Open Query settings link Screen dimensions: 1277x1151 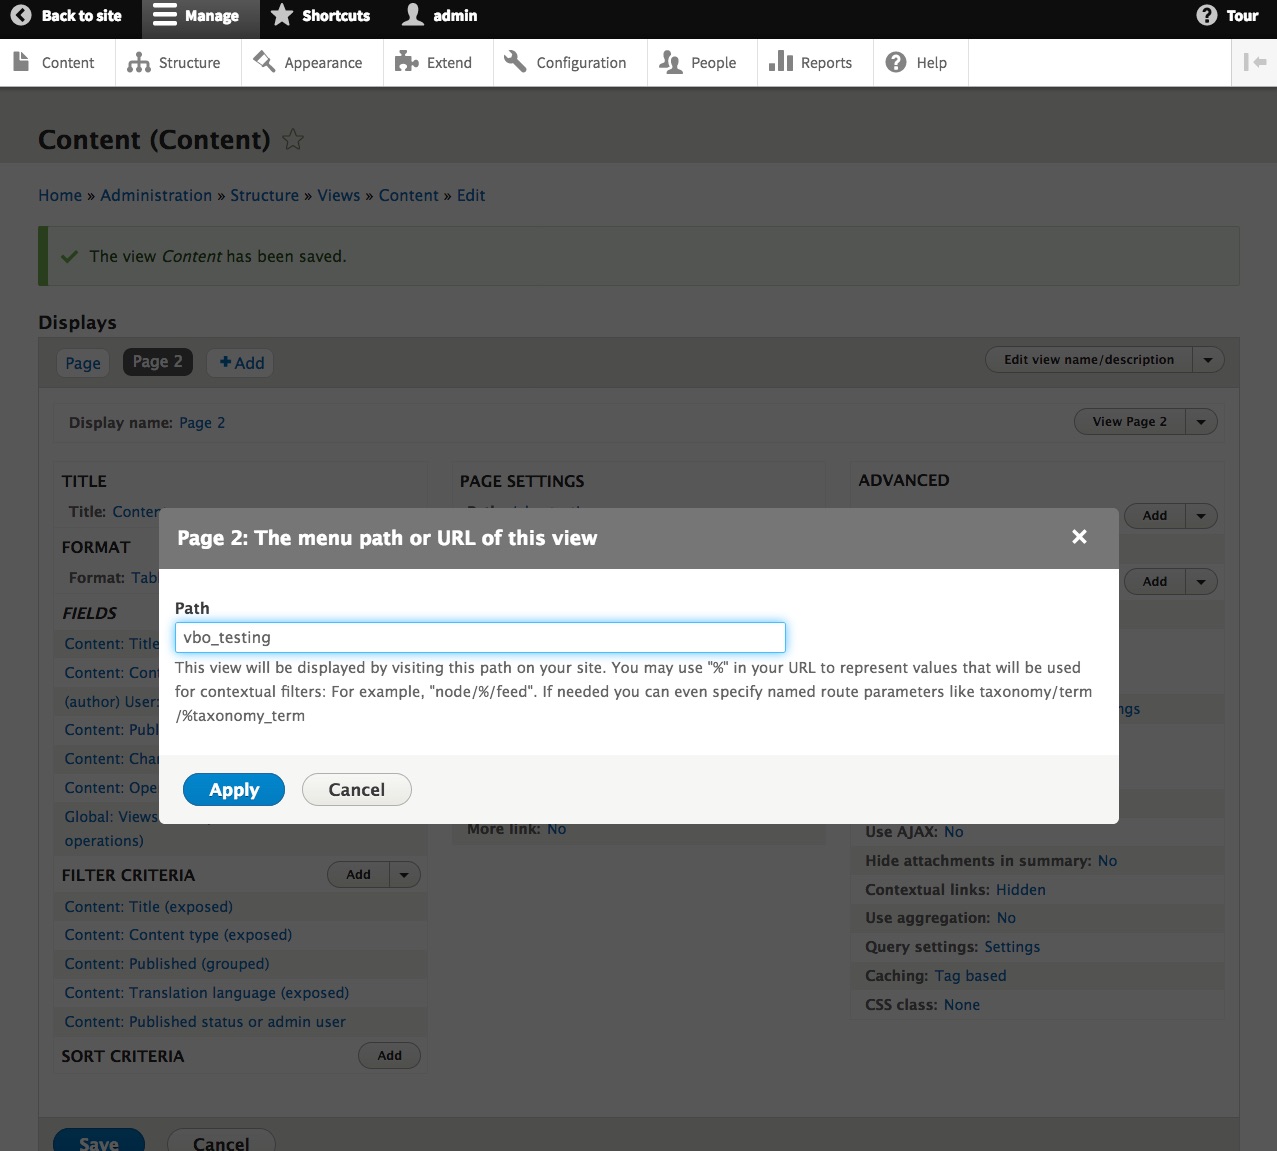click(x=1012, y=947)
